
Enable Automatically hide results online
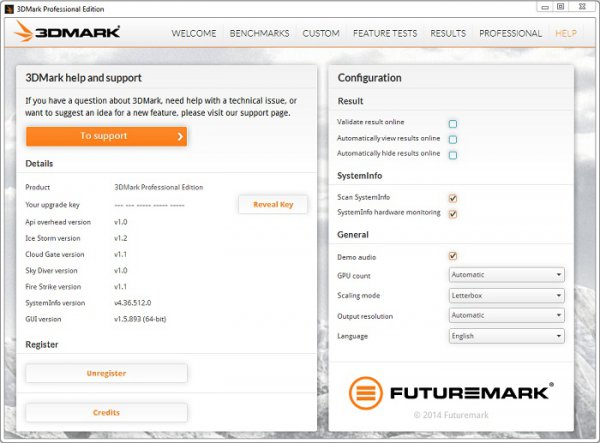[453, 155]
